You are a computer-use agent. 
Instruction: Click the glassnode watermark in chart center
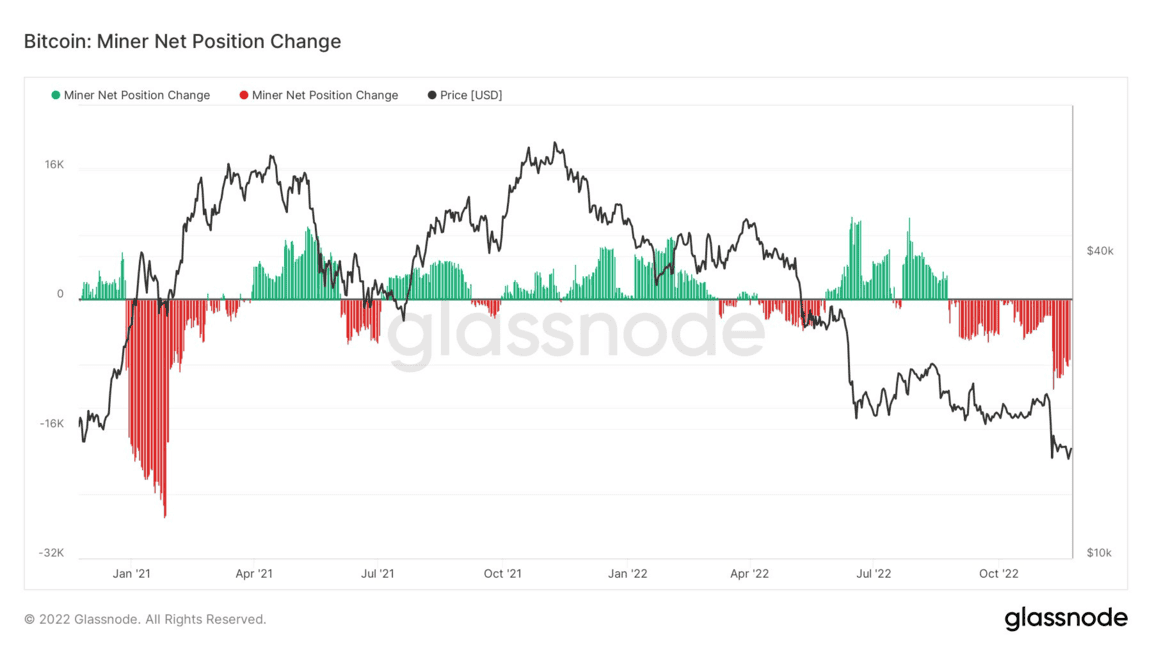point(575,331)
